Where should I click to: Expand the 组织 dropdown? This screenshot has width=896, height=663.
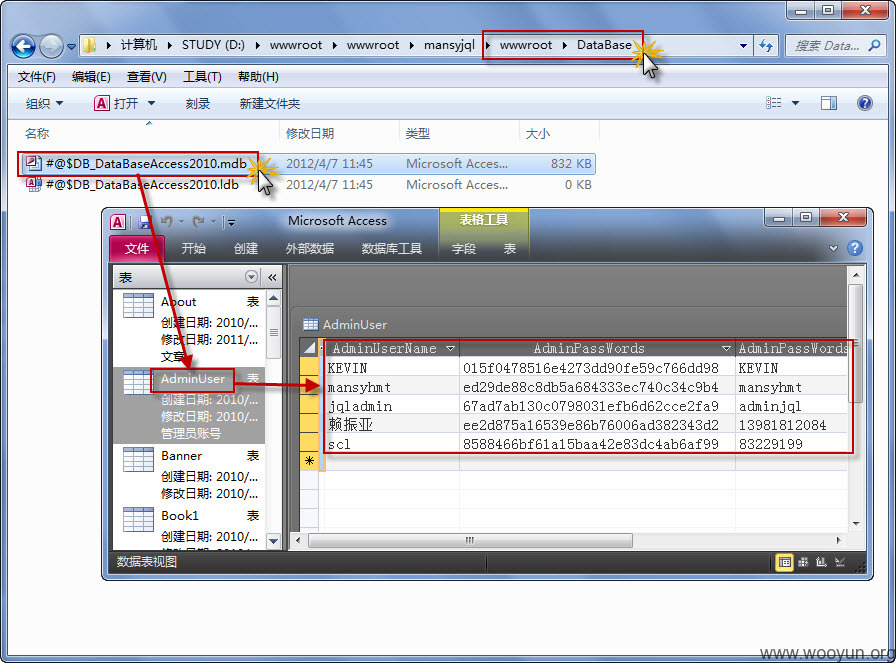tap(45, 103)
